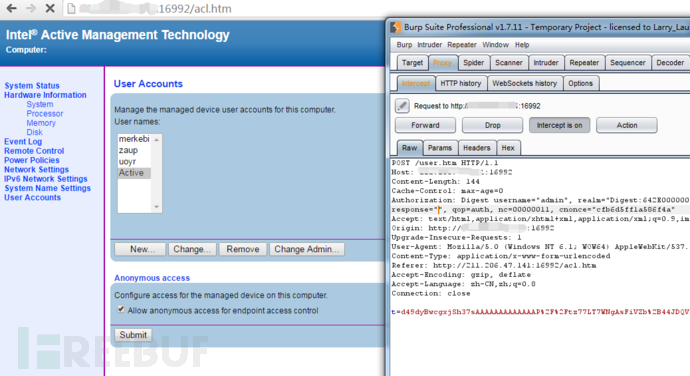Open System Status link in sidebar
690x376 pixels.
click(32, 85)
